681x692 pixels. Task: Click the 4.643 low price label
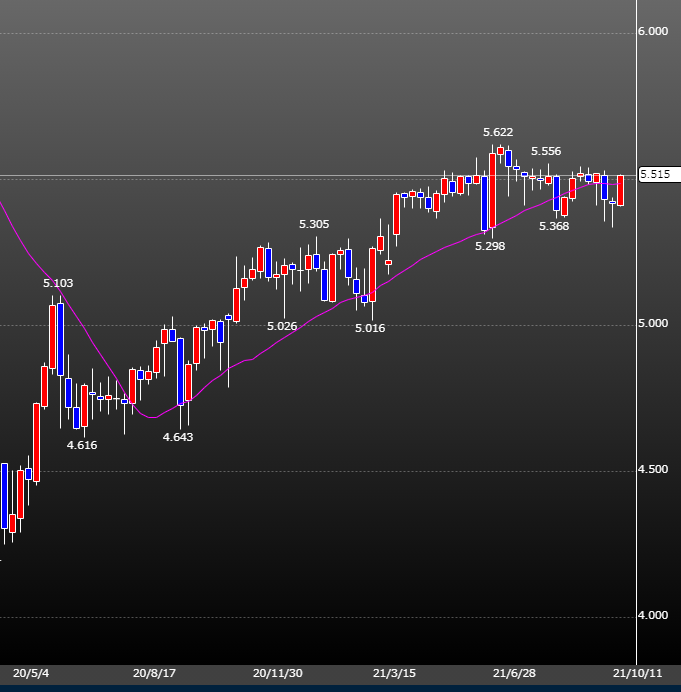pyautogui.click(x=178, y=437)
